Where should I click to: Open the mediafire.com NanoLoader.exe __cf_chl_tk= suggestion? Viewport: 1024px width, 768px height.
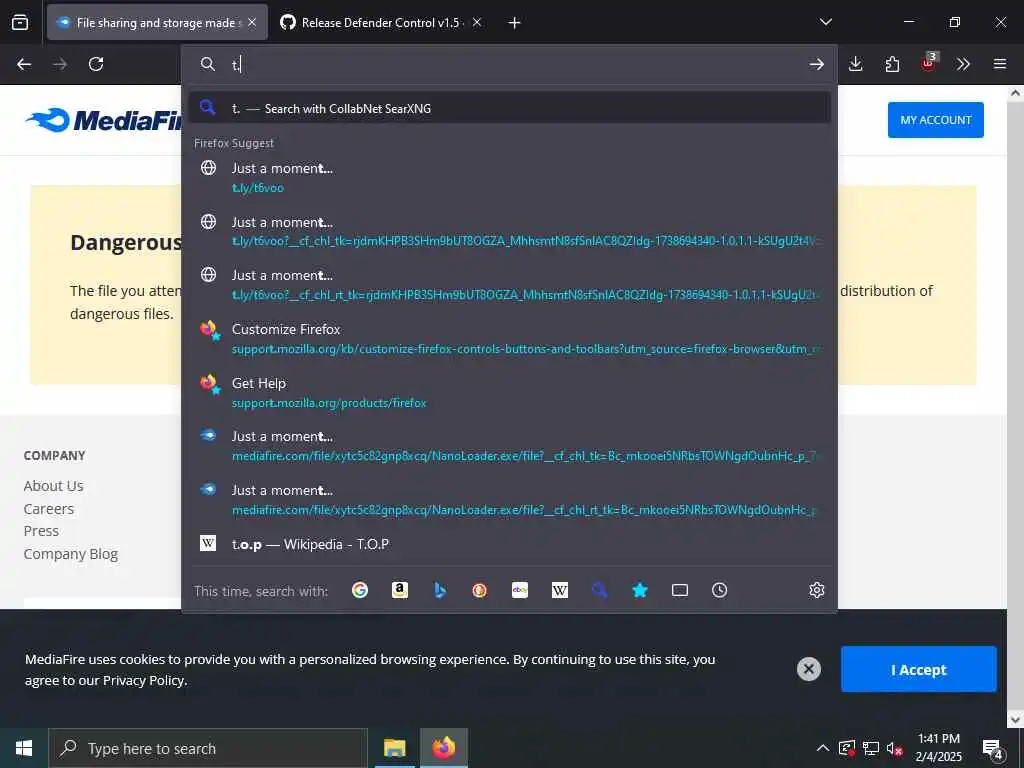click(x=509, y=446)
